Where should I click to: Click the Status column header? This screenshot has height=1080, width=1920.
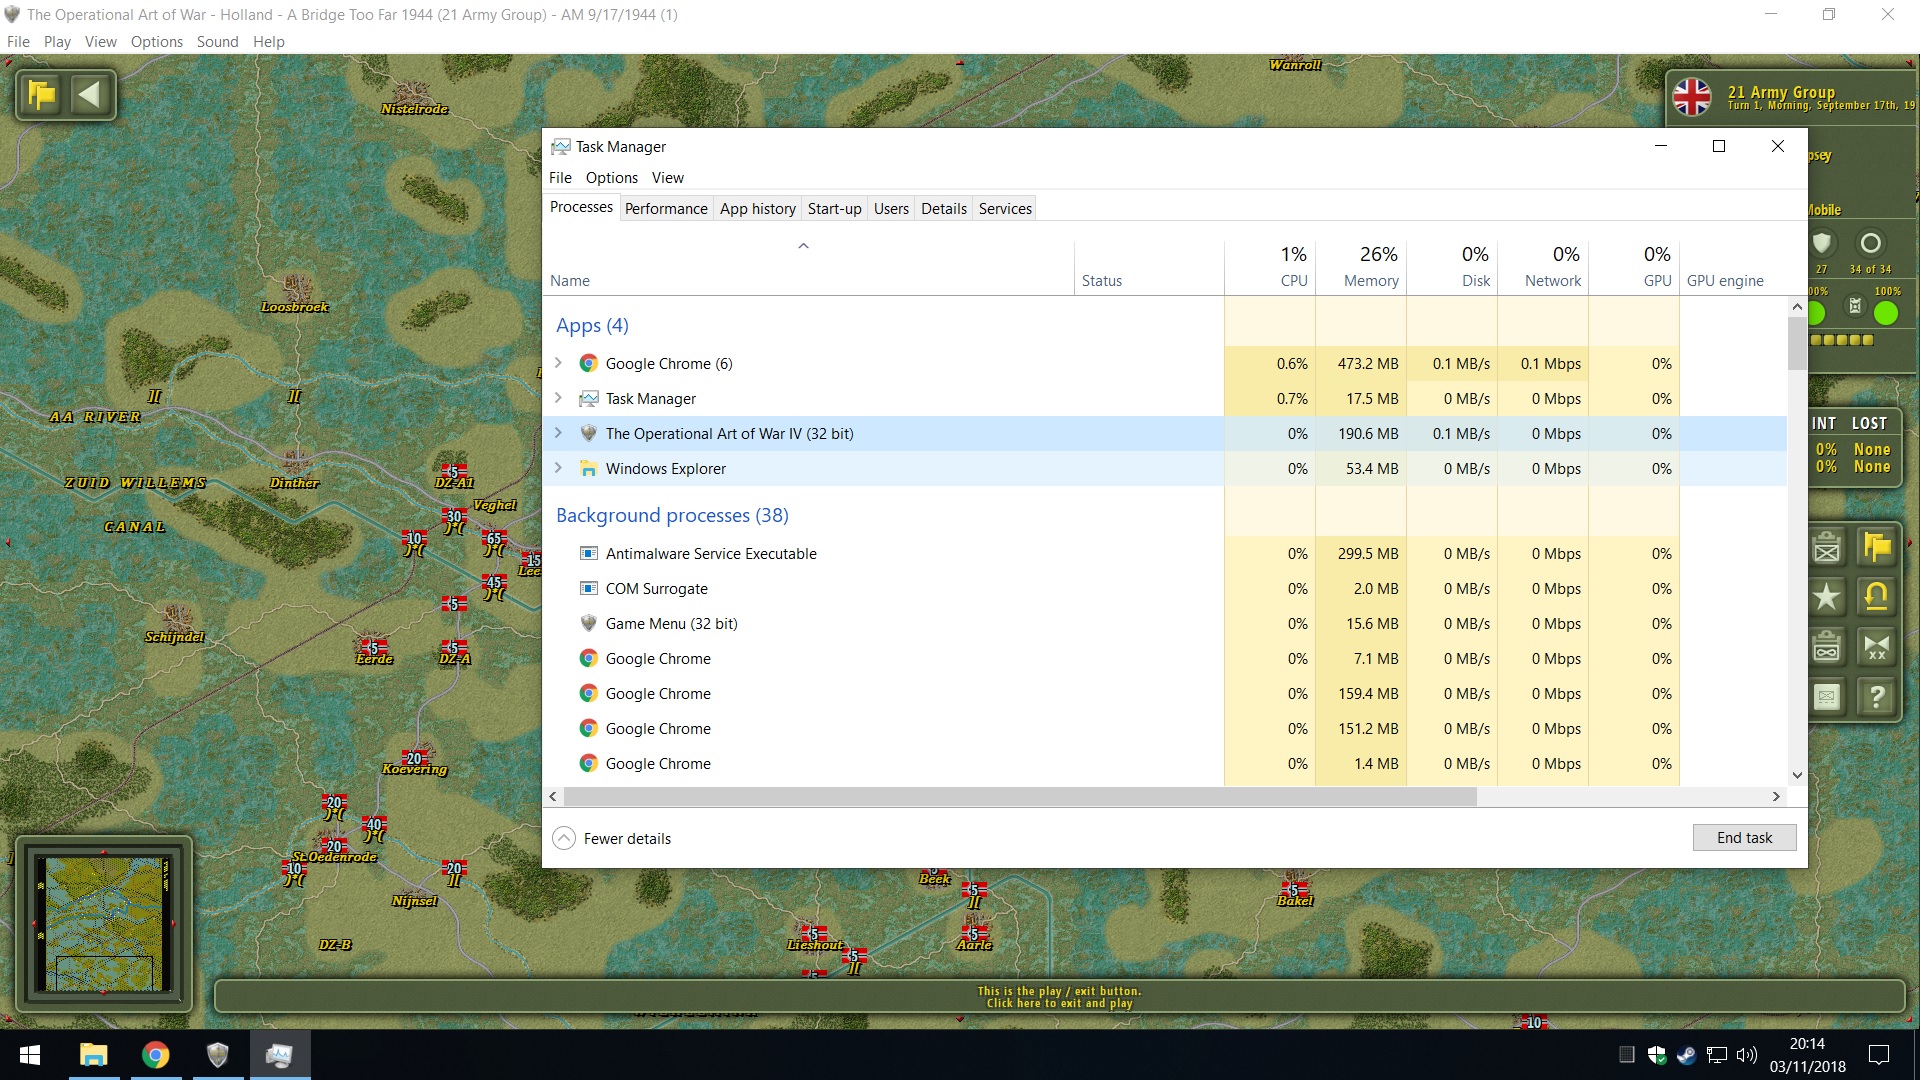(1149, 267)
